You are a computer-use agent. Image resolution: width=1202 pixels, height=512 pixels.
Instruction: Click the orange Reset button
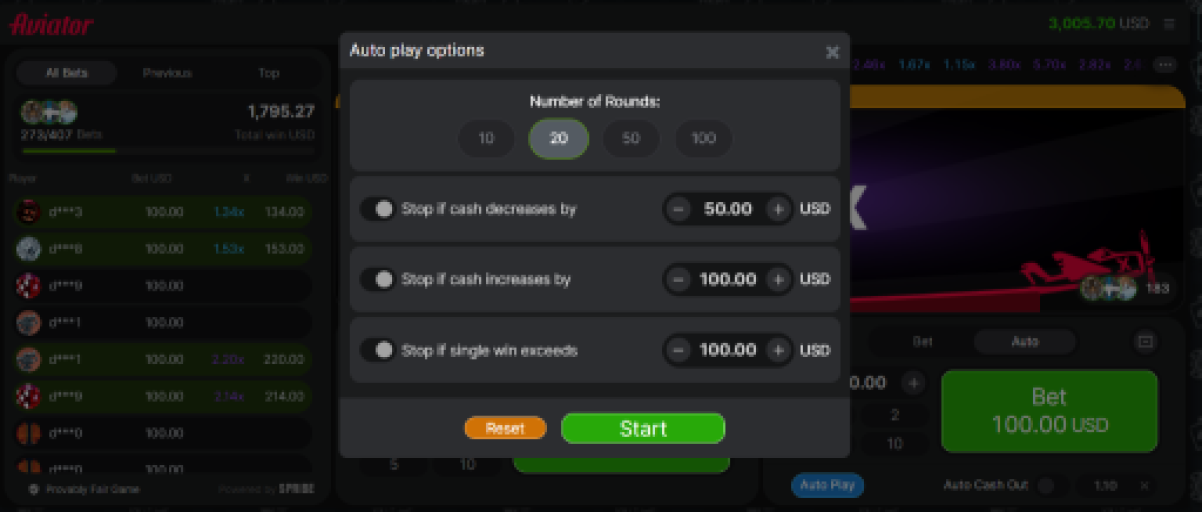[505, 428]
